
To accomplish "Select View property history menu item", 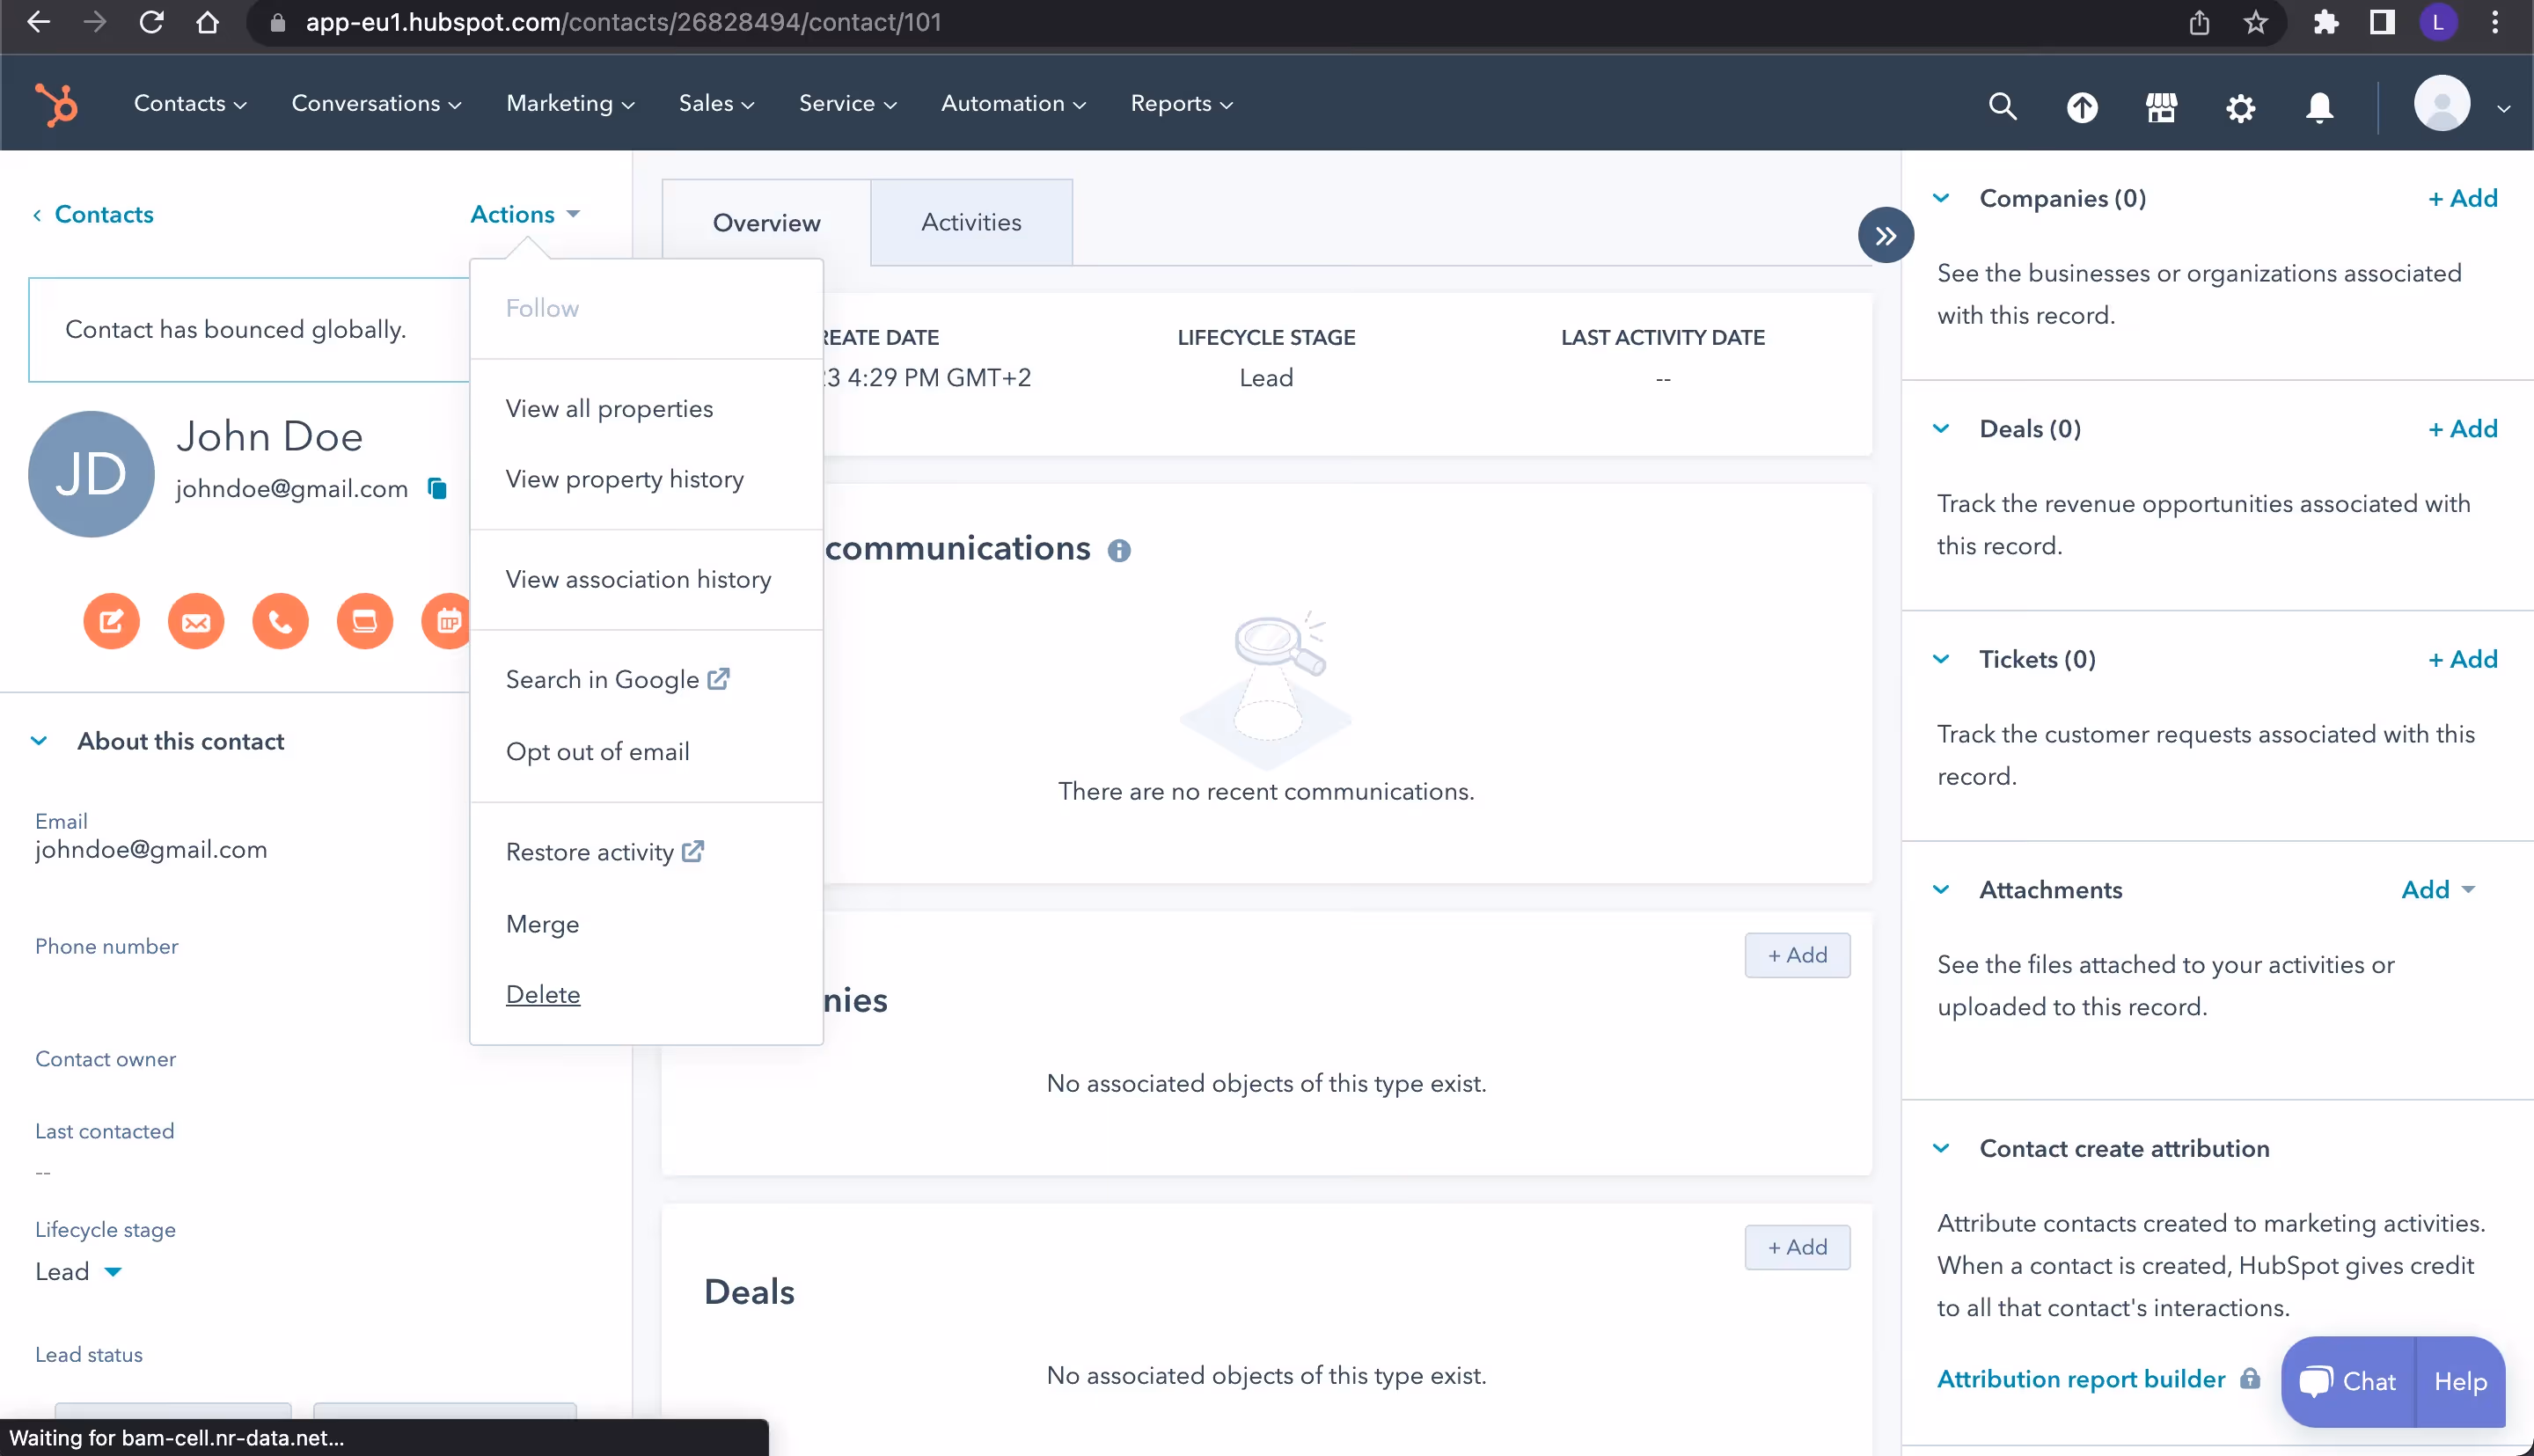I will click(x=646, y=479).
